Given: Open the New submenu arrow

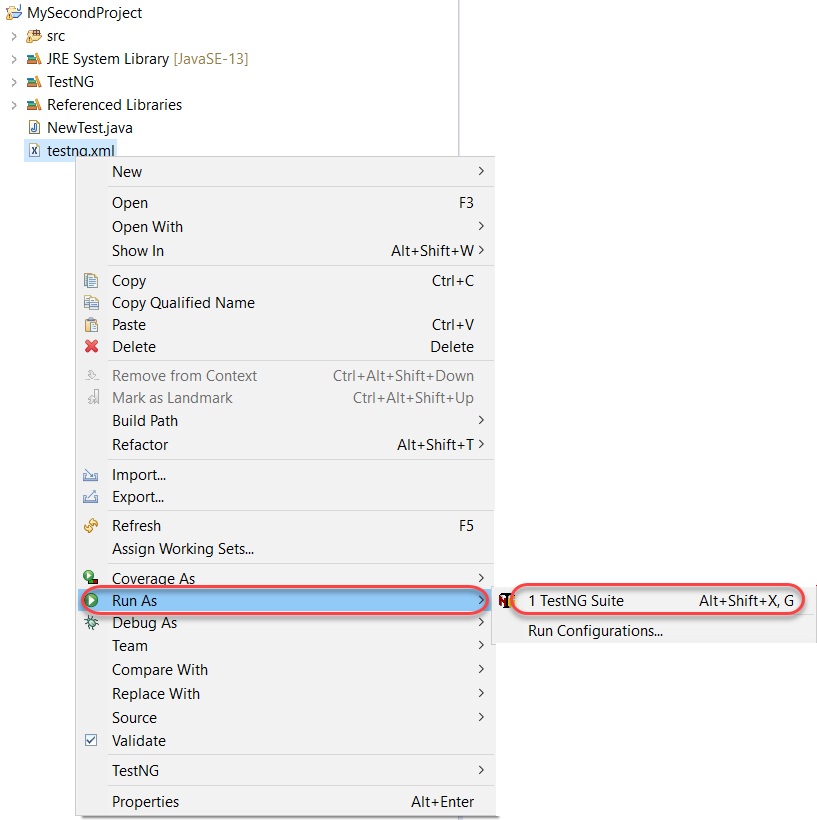Looking at the screenshot, I should click(x=481, y=171).
